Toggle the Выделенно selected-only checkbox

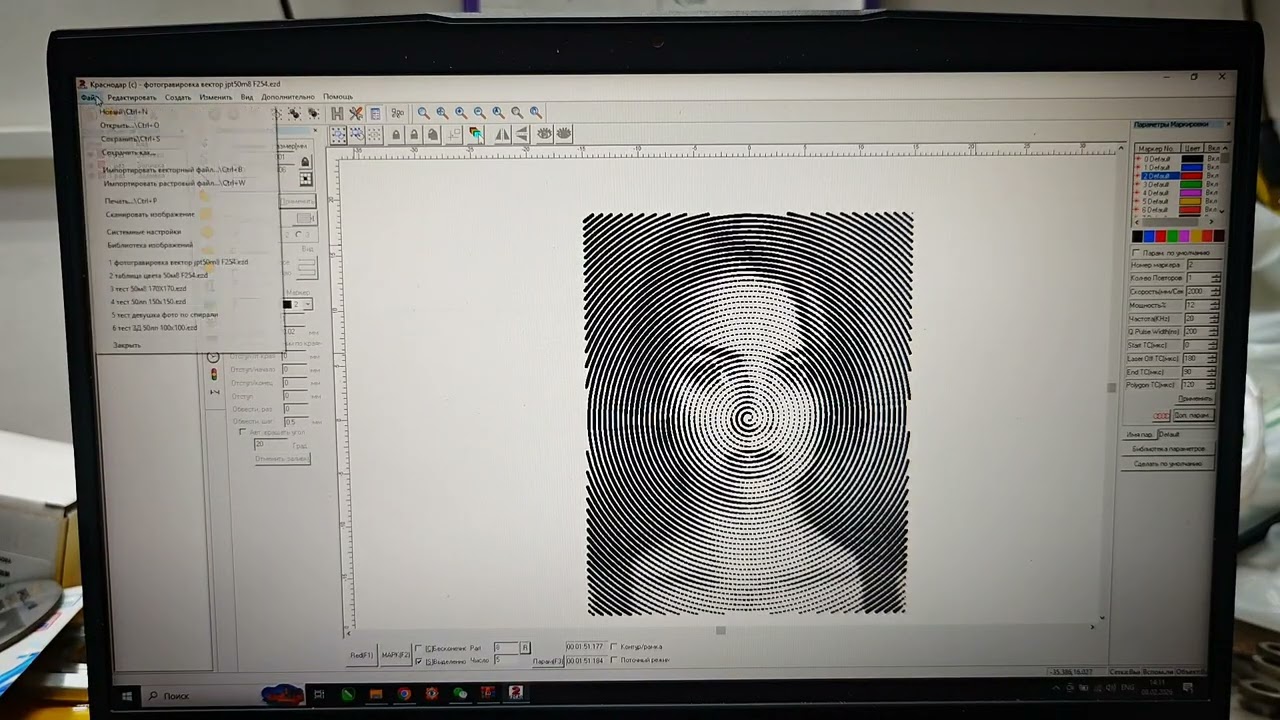click(x=418, y=661)
